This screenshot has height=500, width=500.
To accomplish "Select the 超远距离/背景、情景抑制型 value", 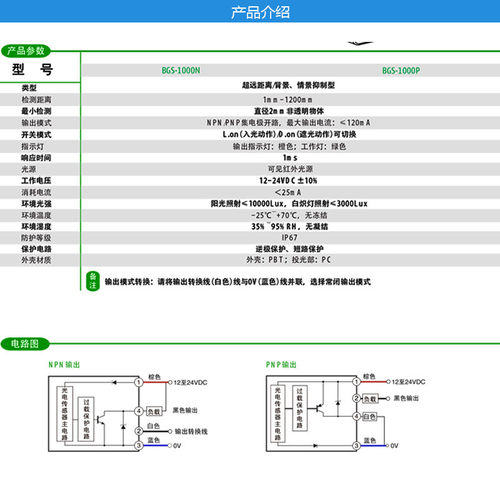I will [289, 85].
